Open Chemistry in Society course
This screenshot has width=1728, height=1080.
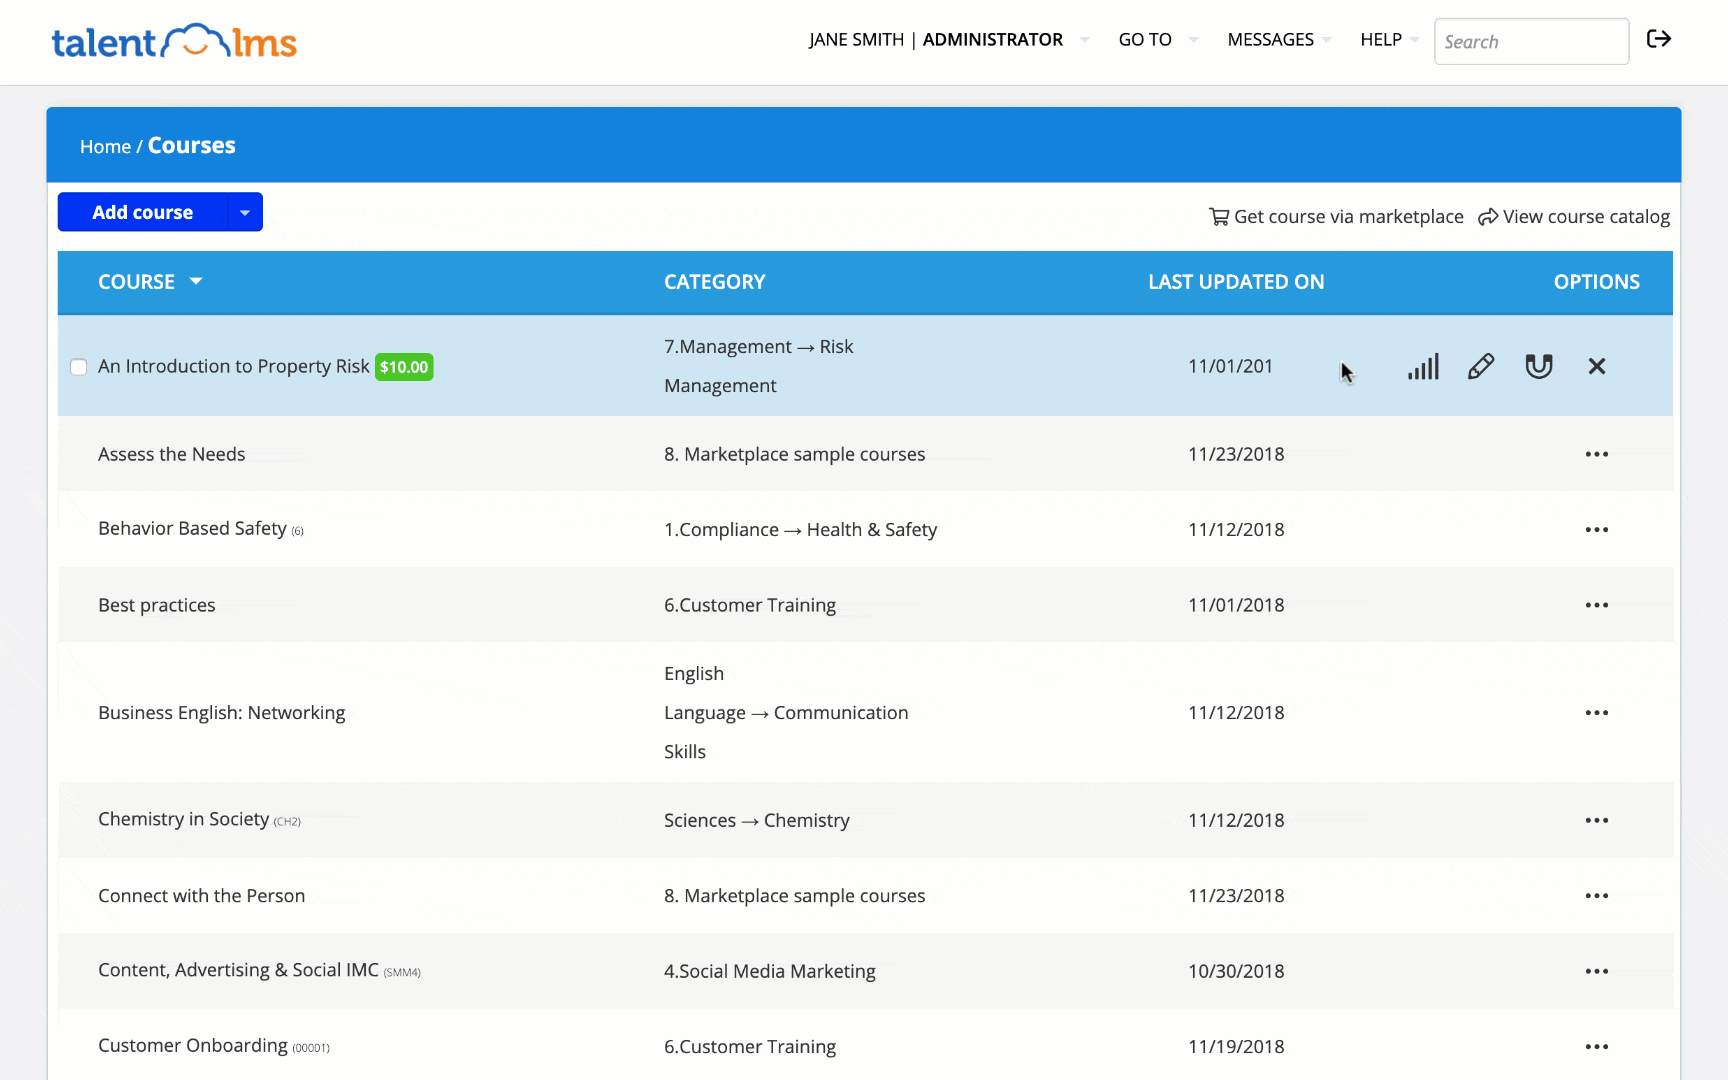pos(183,819)
